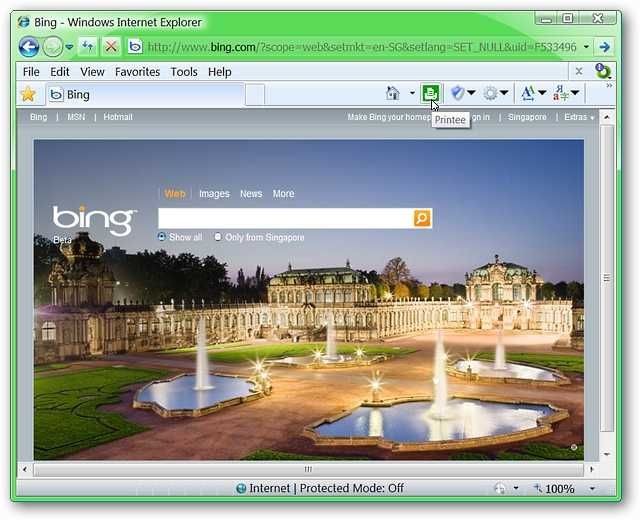Select the Images search category

(x=214, y=193)
